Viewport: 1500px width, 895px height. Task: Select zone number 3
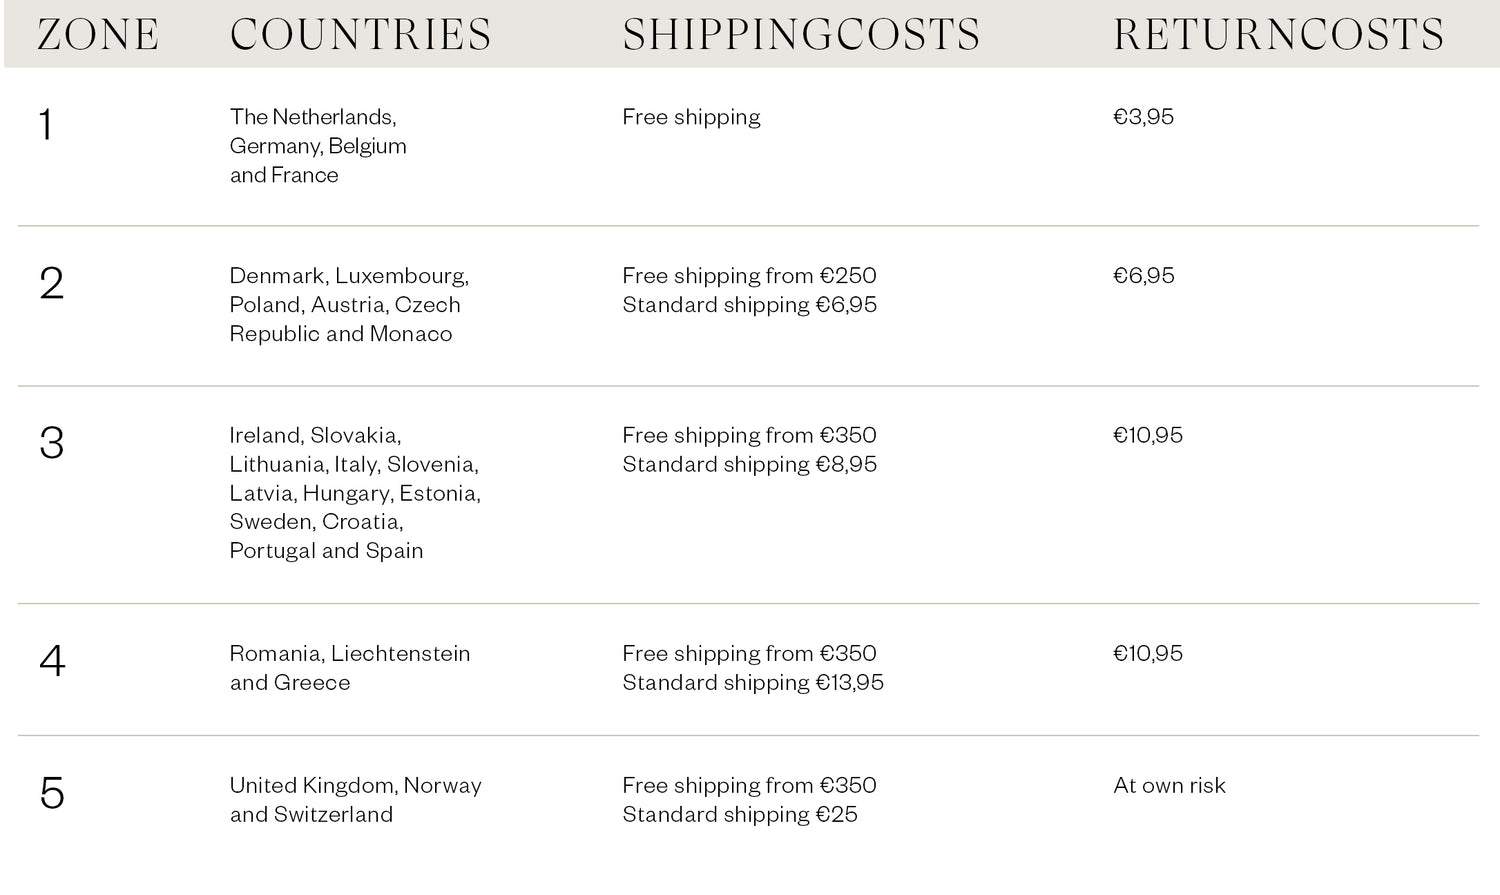coord(52,443)
